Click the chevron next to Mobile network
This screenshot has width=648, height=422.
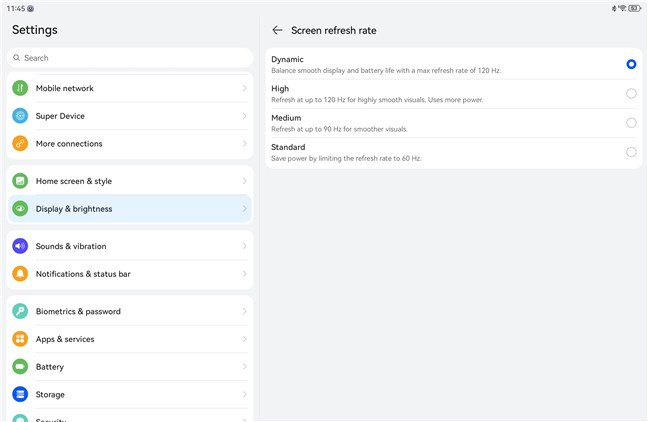[x=245, y=88]
